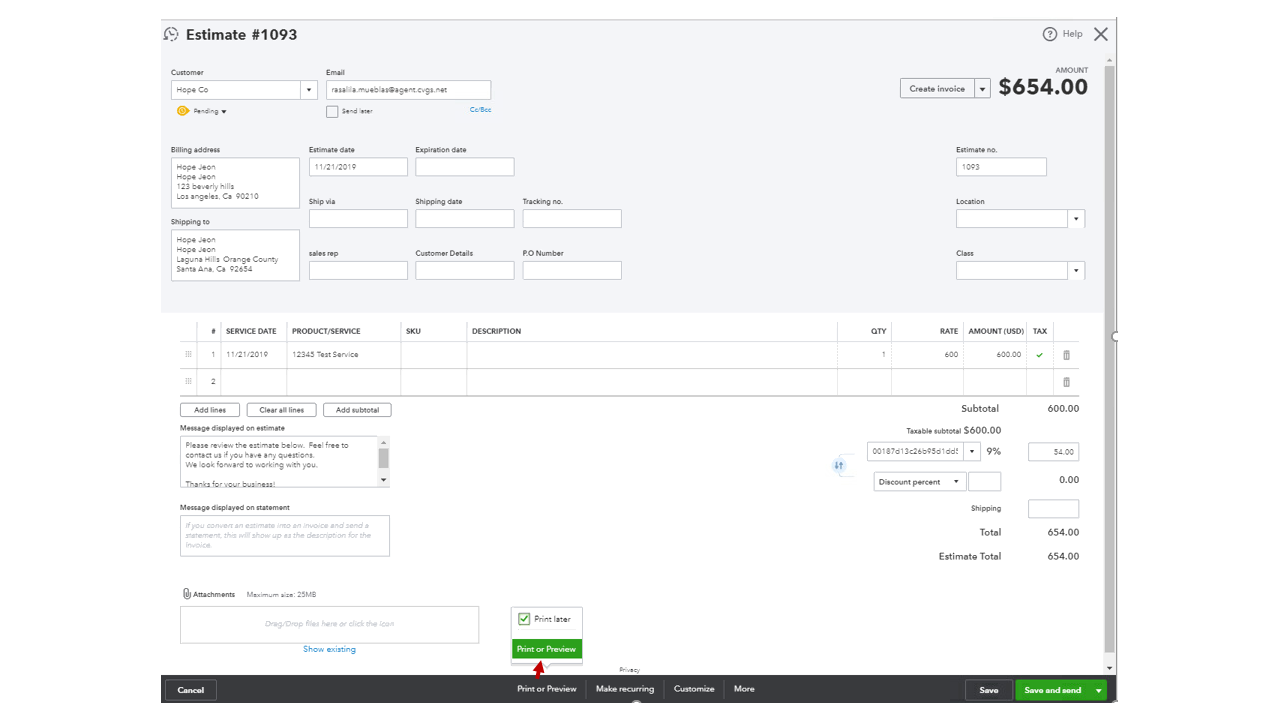Click the Pending status icon
The height and width of the screenshot is (720, 1280).
coord(183,111)
